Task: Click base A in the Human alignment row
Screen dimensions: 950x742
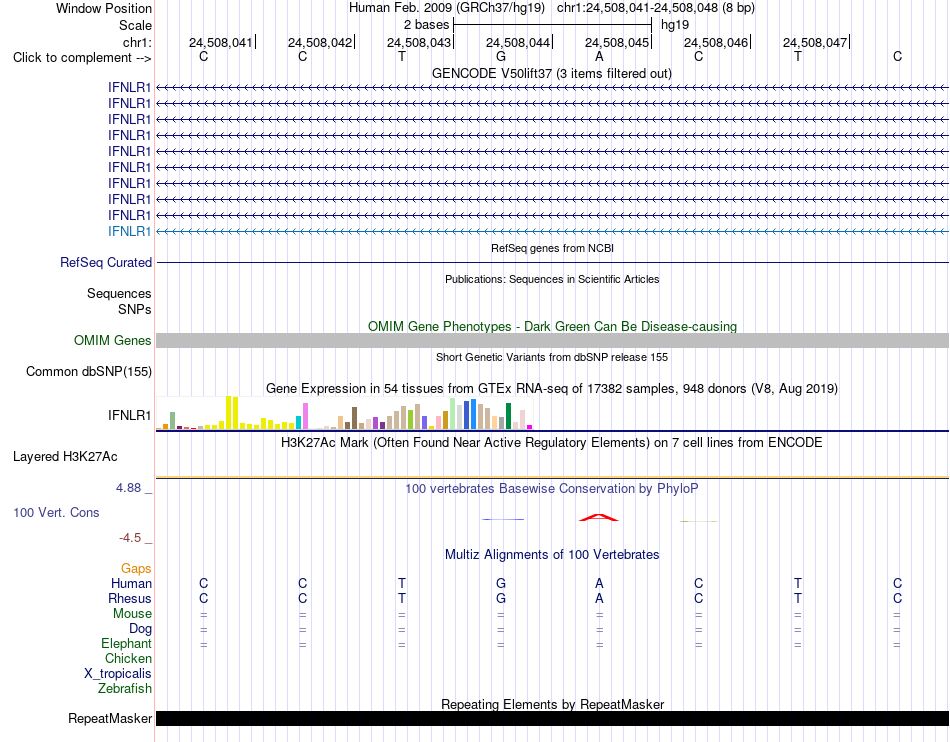Action: (599, 583)
